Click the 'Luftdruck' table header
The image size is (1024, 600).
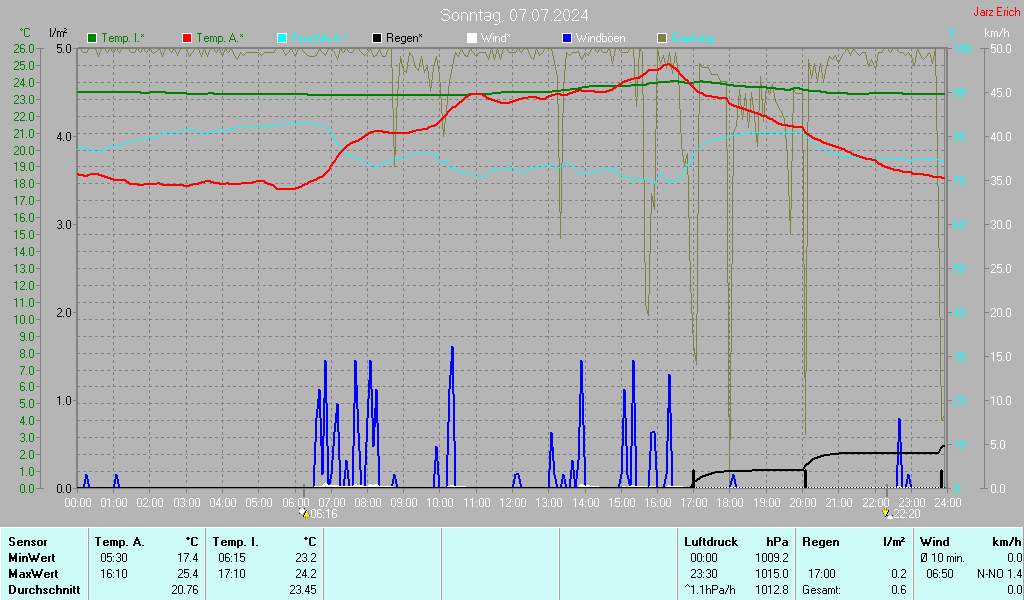coord(711,542)
